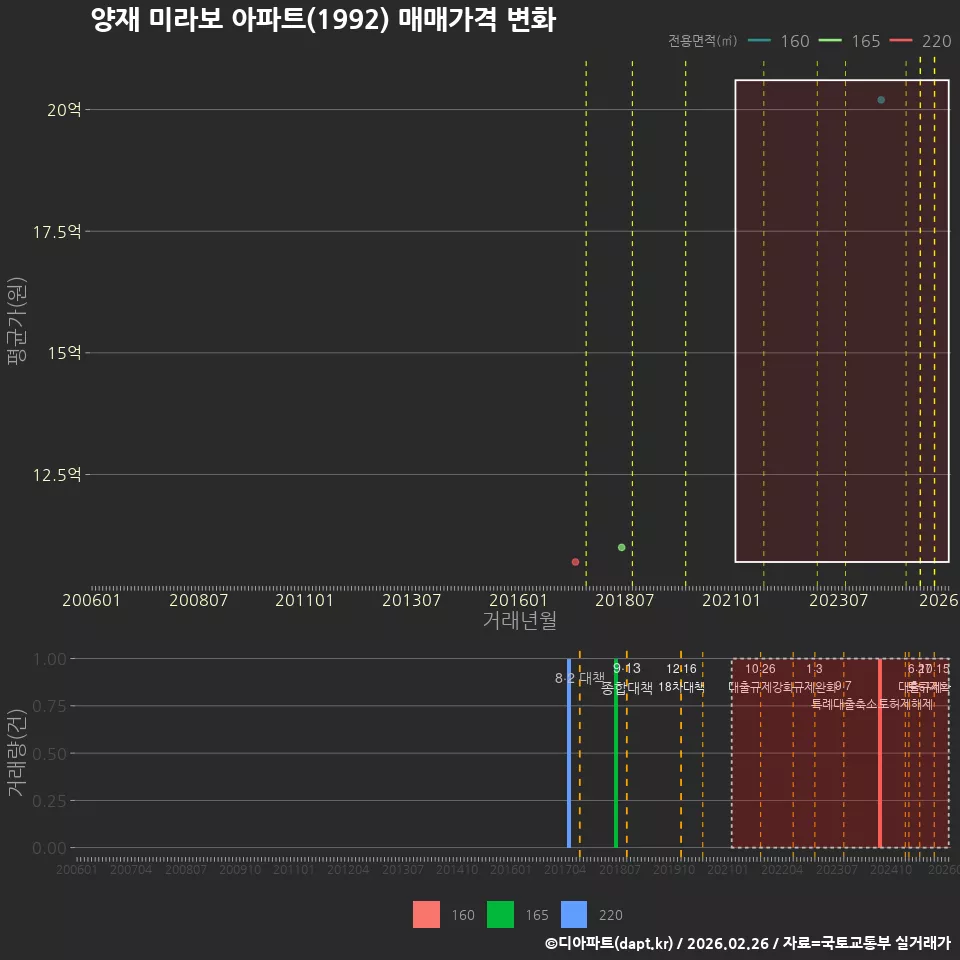
Task: Click the 201807 x-axis tick label
Action: [624, 601]
